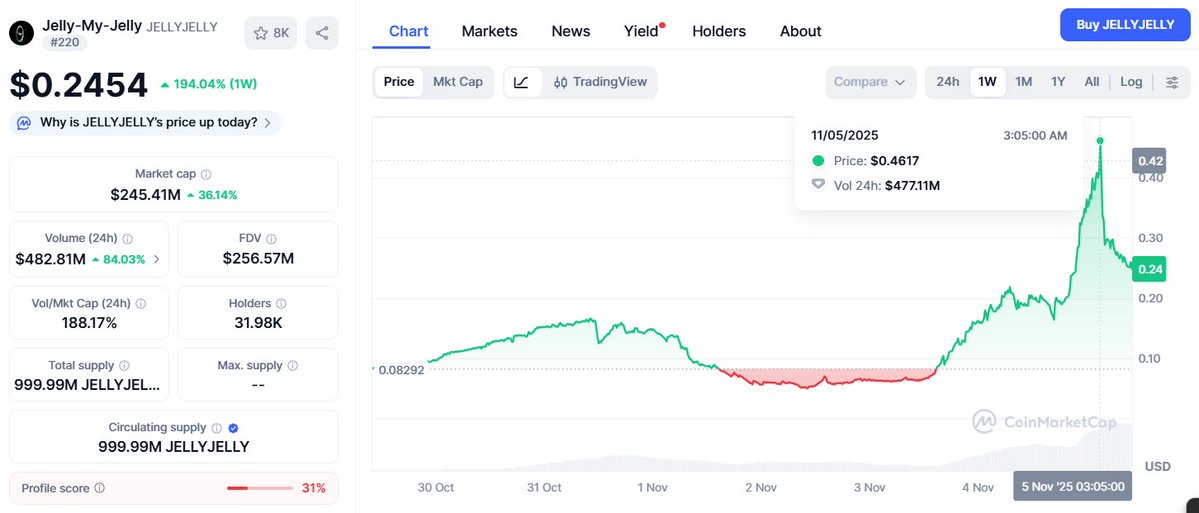The width and height of the screenshot is (1199, 513).
Task: Open chart settings sliders icon
Action: 1172,82
